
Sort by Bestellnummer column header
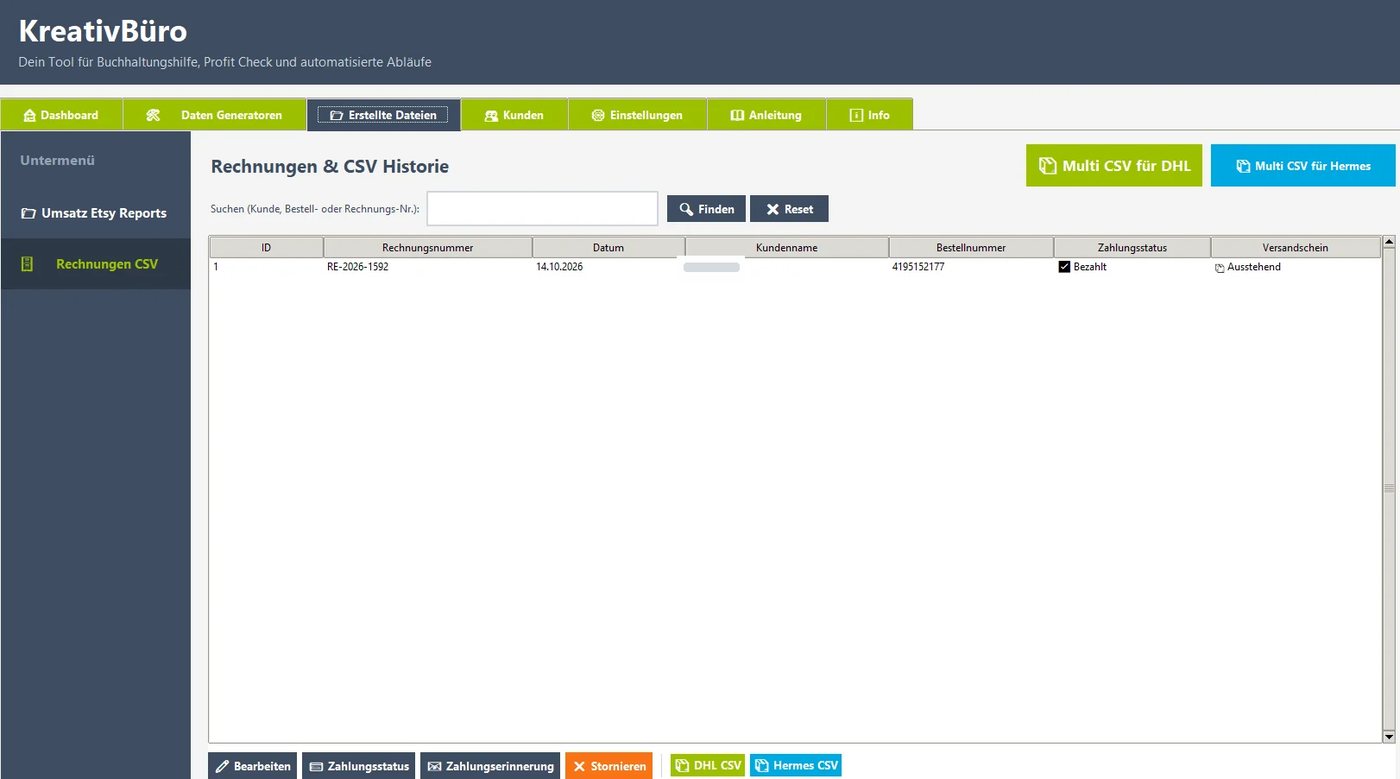[x=971, y=247]
